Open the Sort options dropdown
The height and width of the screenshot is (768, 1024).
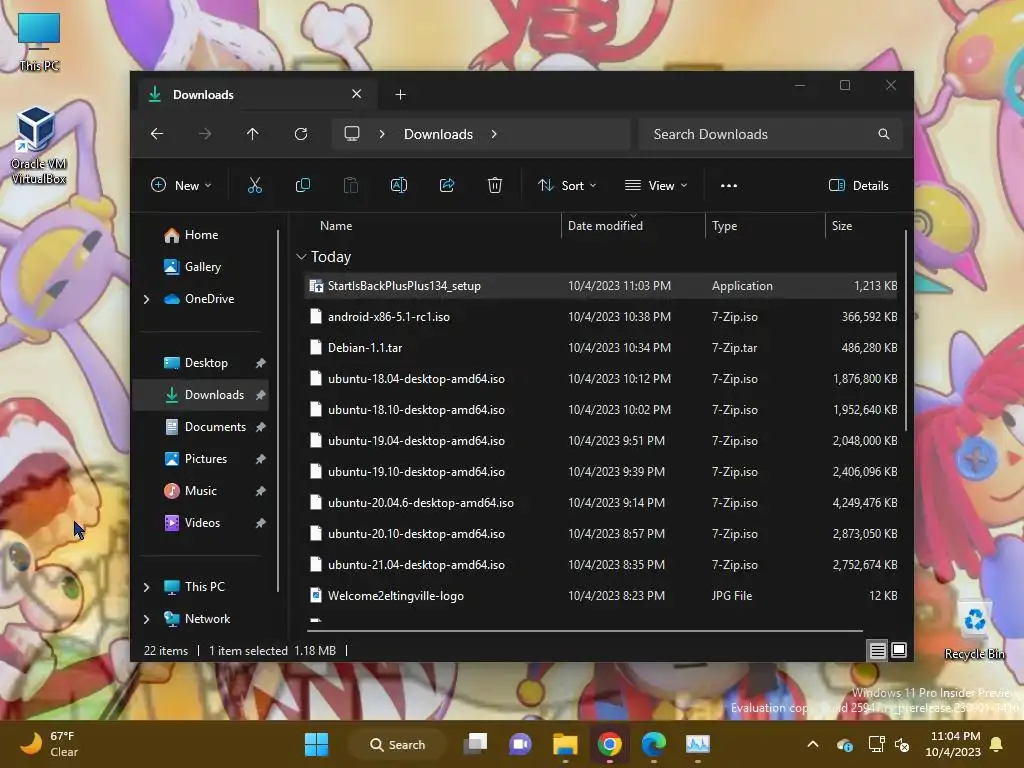point(567,185)
